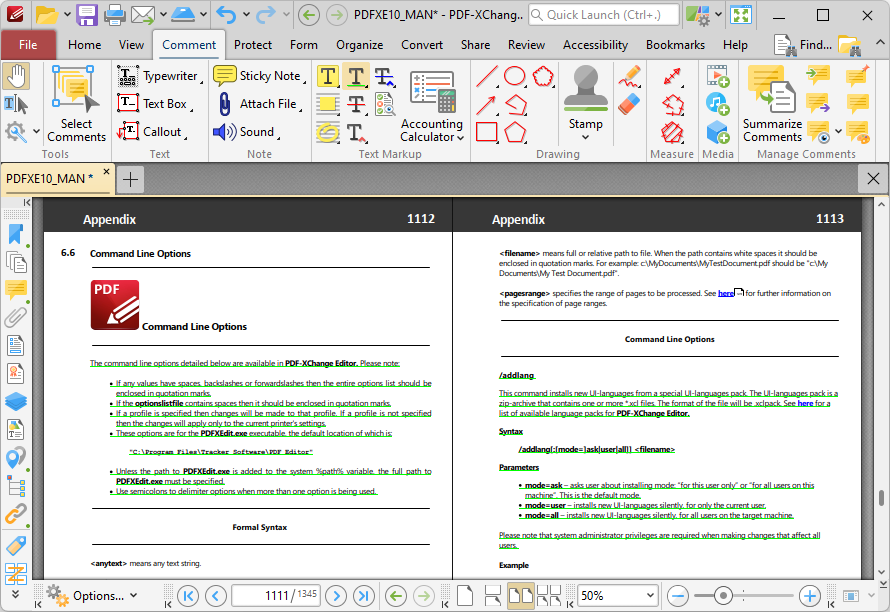This screenshot has width=890, height=612.
Task: Collapse the ribbon with the chevron
Action: coord(879,43)
